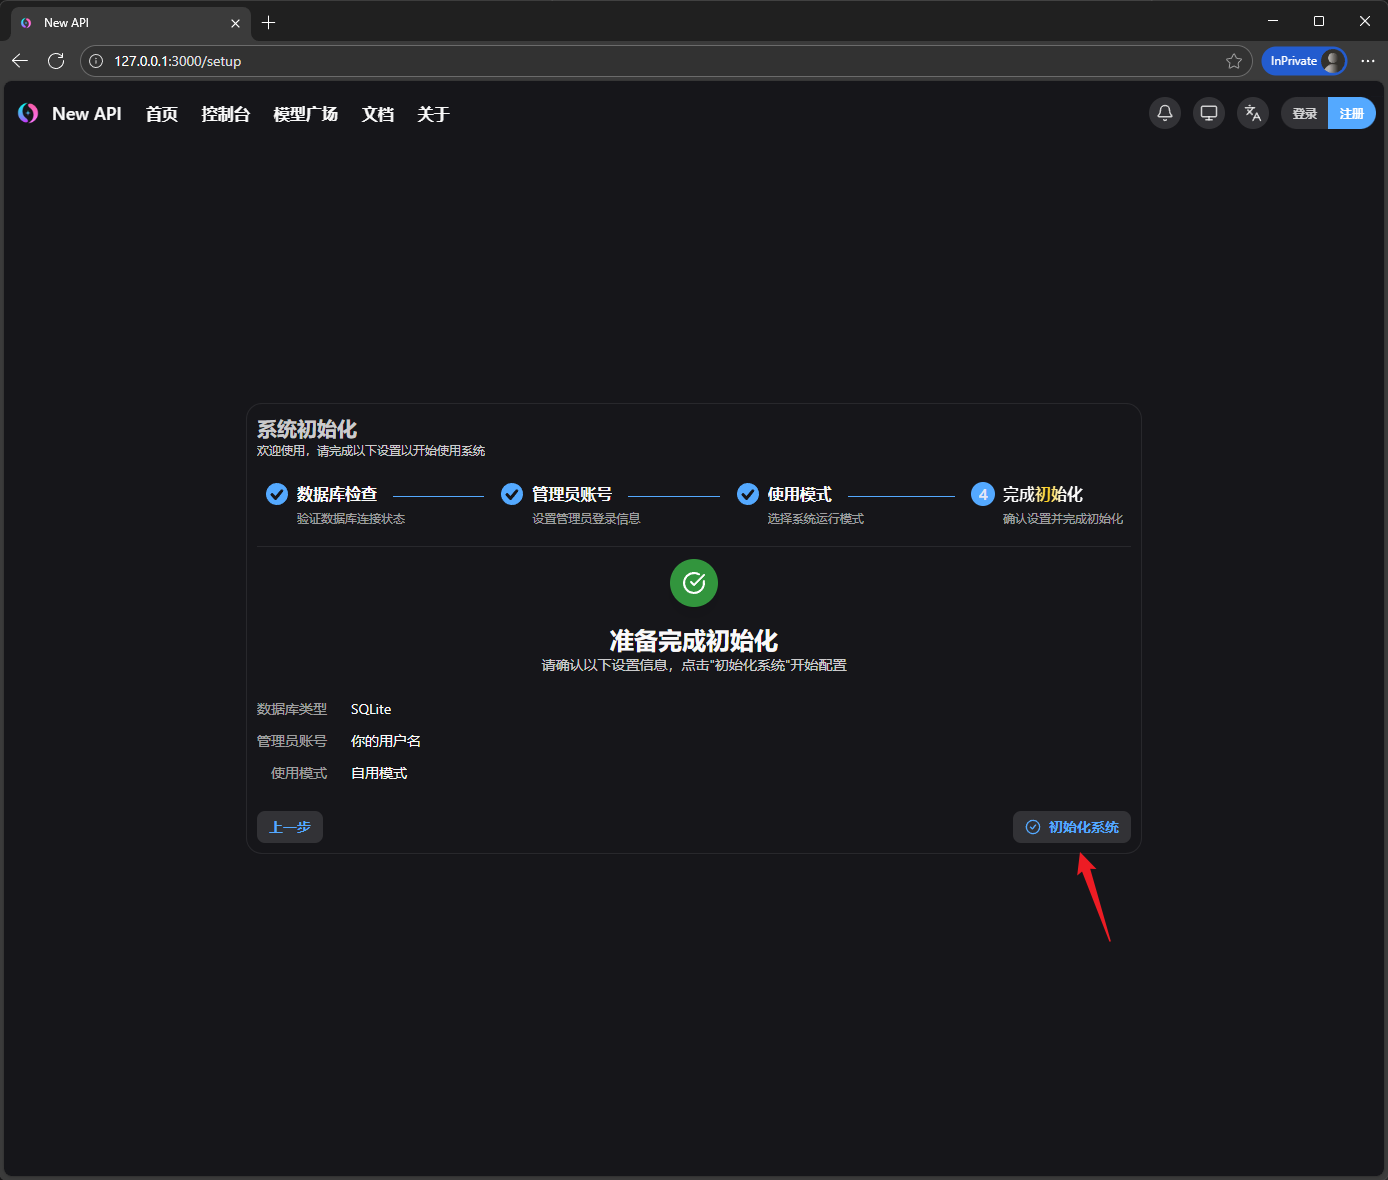Open the InPrivate profile badge
Viewport: 1388px width, 1180px height.
click(1304, 61)
